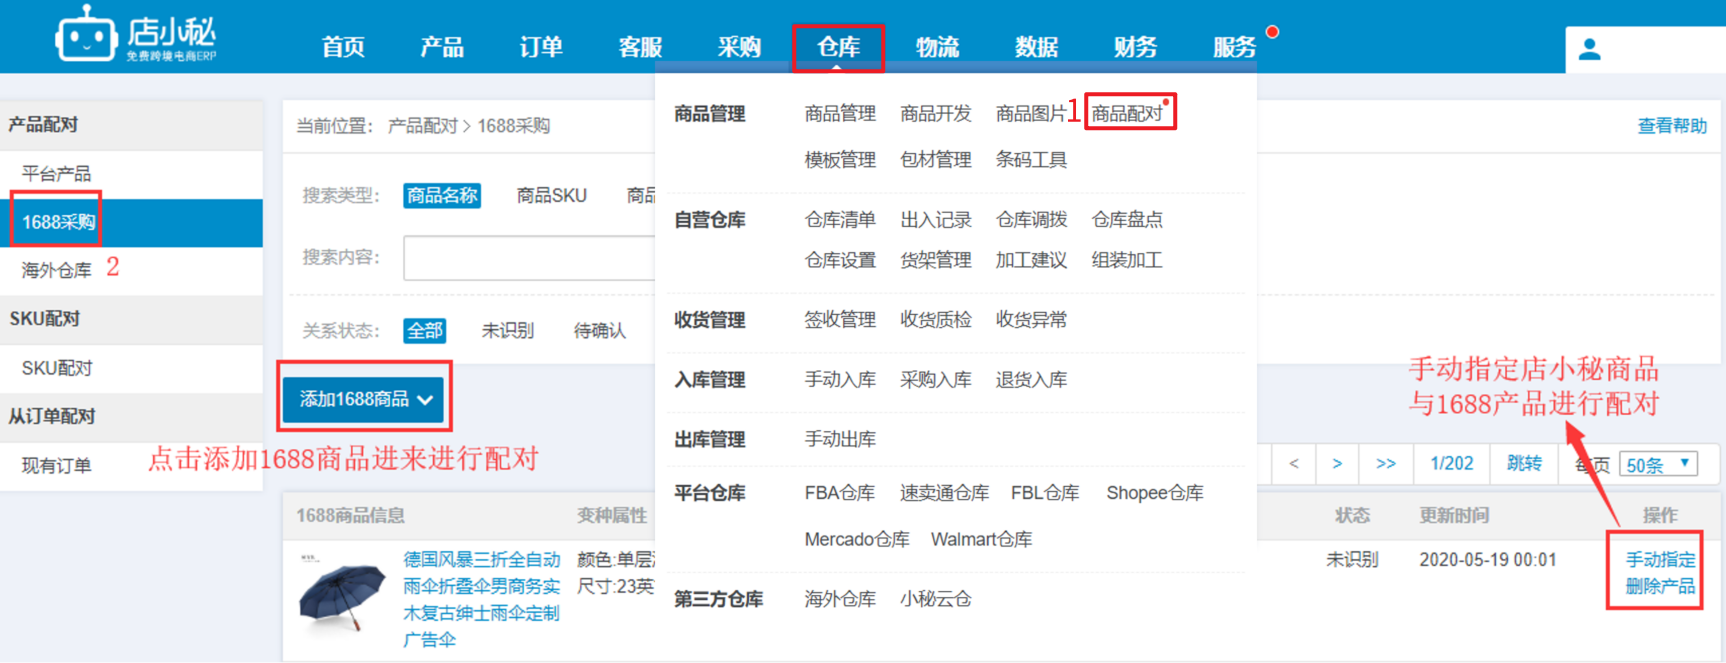Jump to last page with >> button
Screen dimensions: 1726x663
[1385, 464]
